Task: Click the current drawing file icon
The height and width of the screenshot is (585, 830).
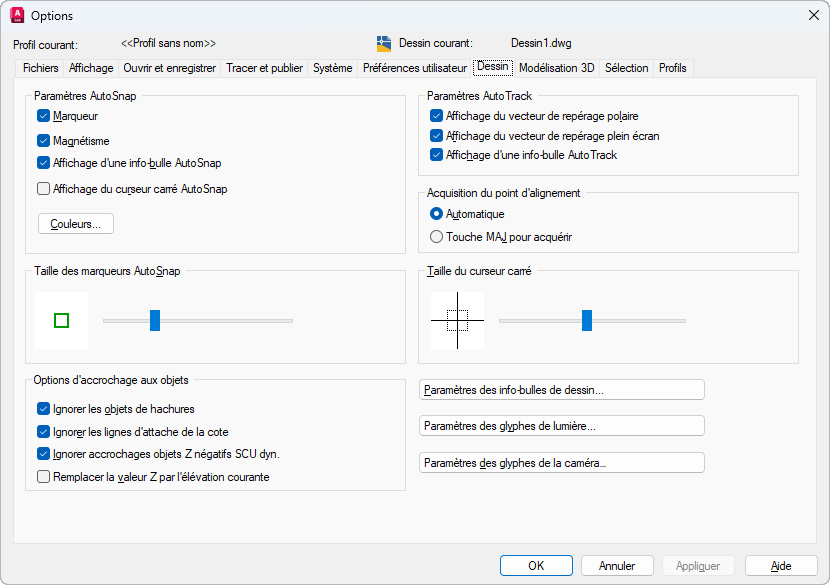Action: [384, 43]
